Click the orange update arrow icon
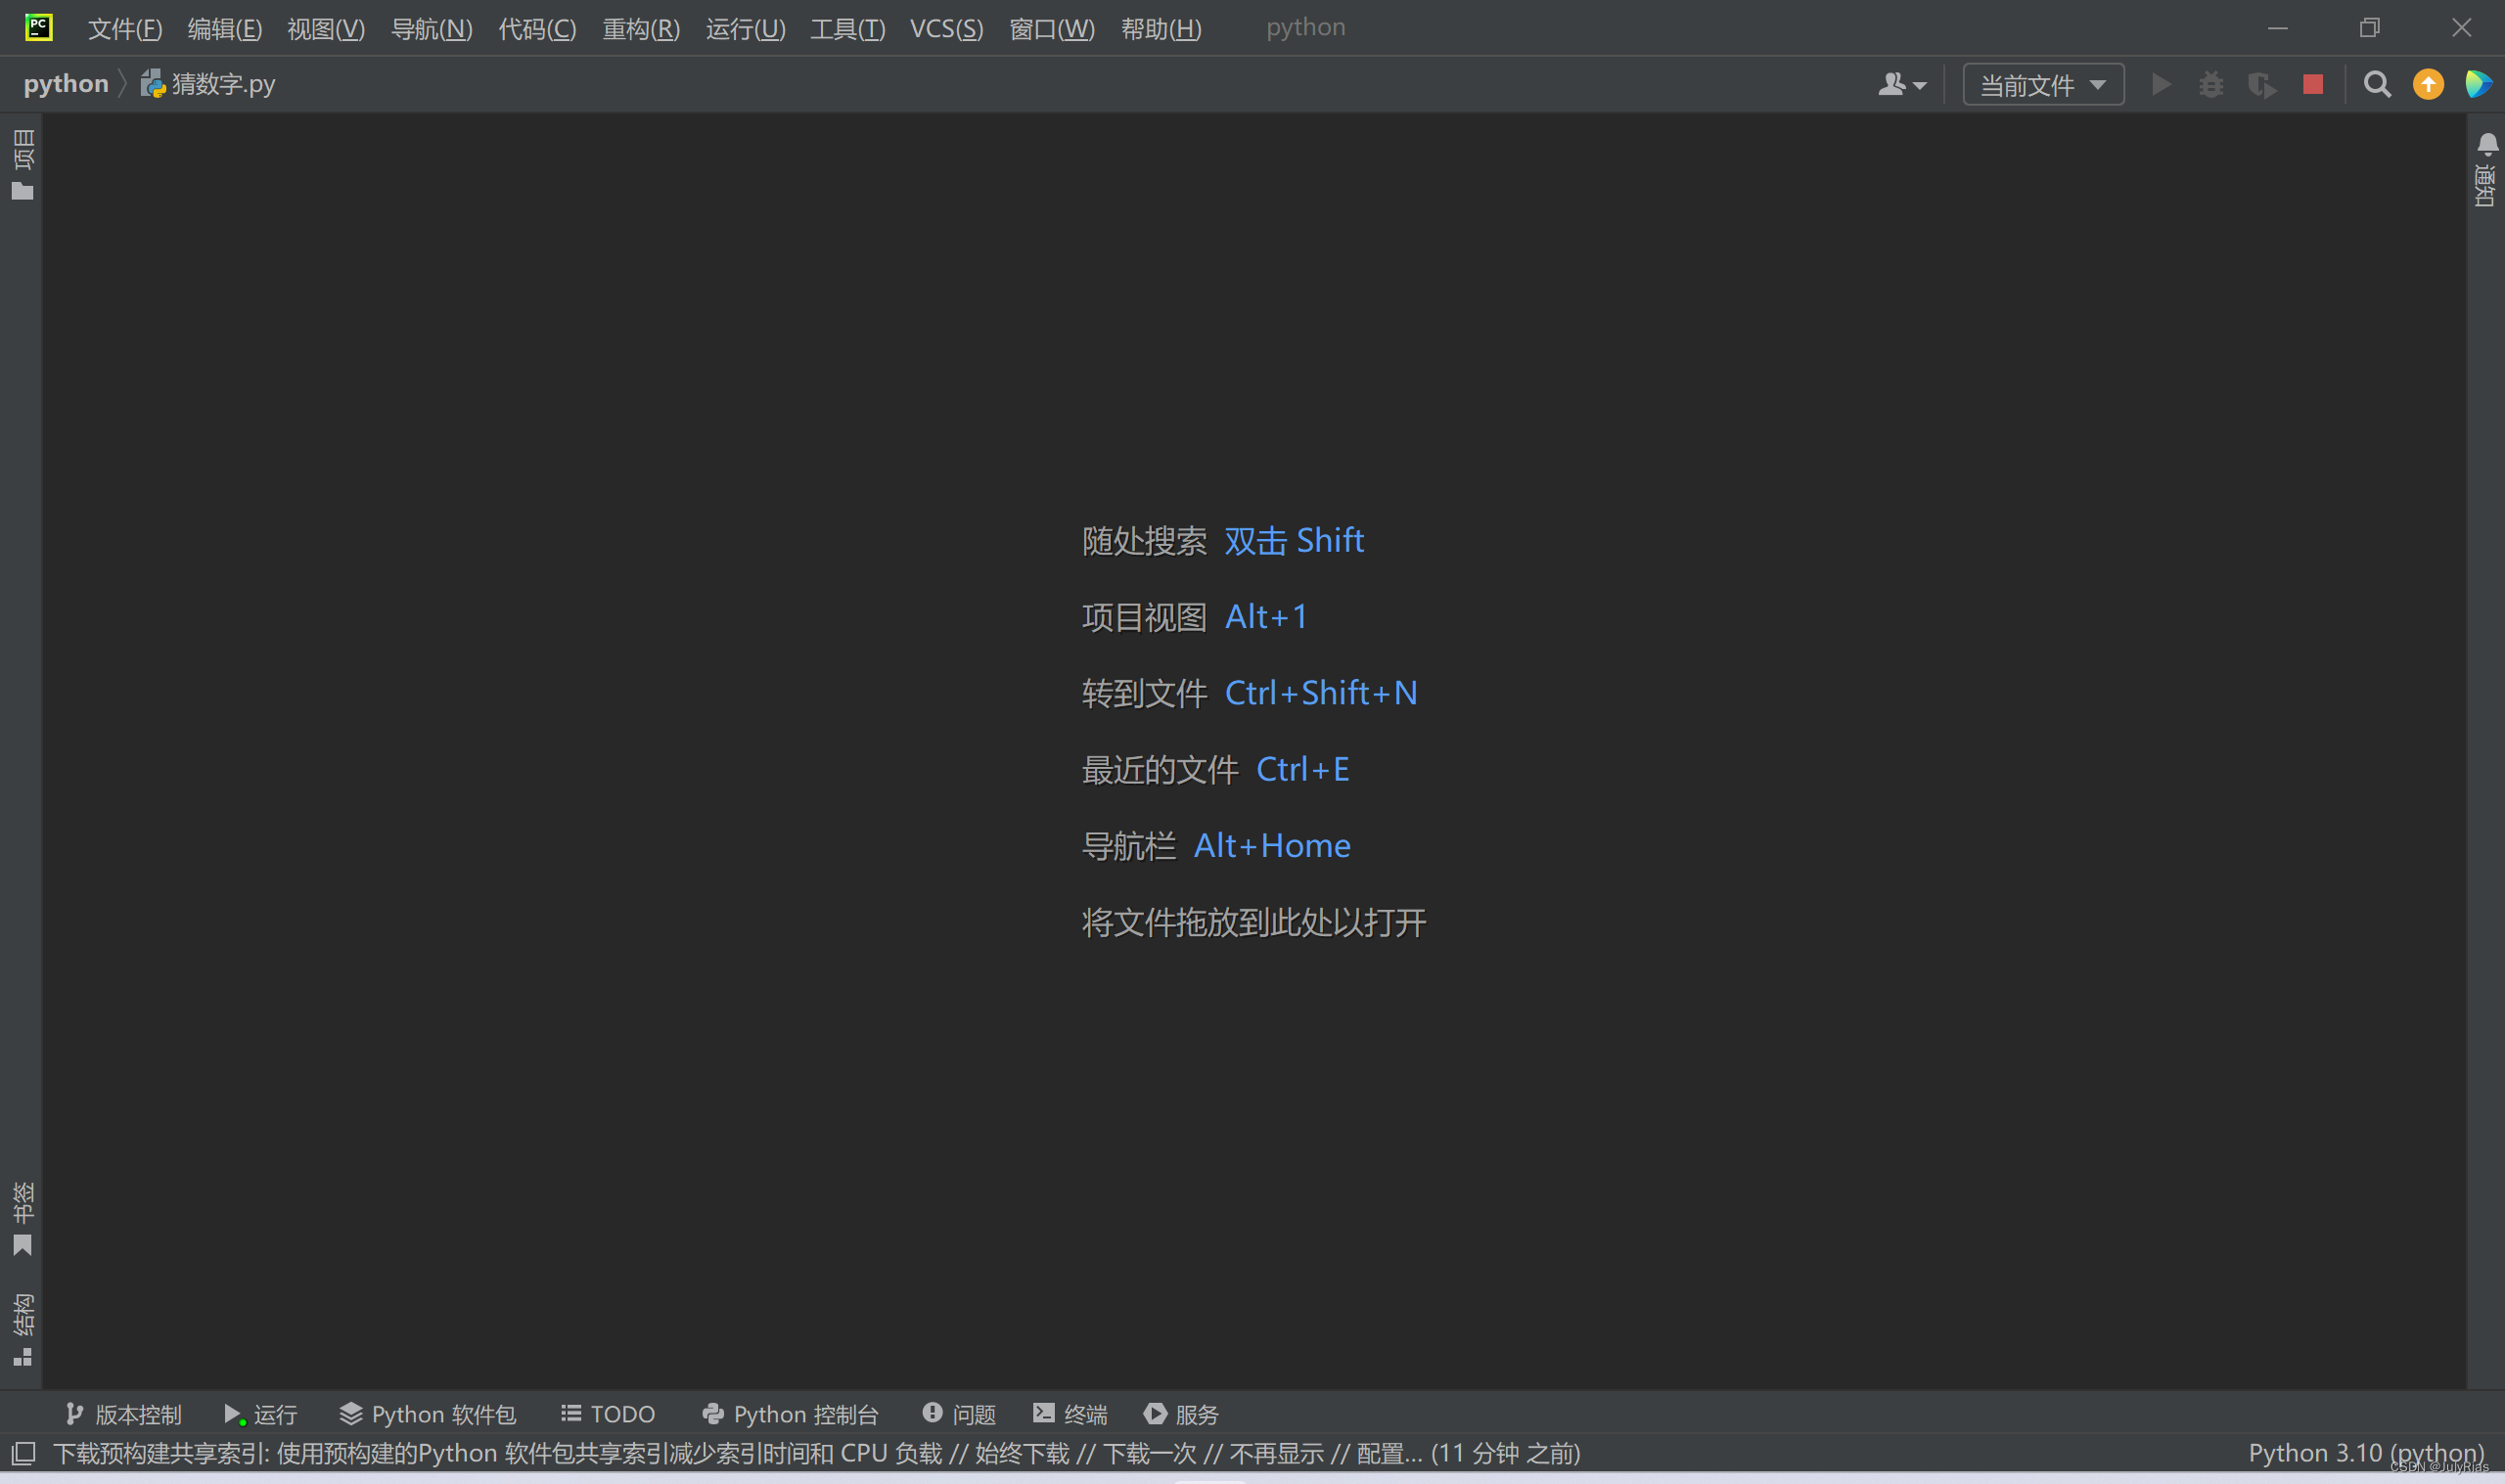The image size is (2505, 1484). [2428, 85]
